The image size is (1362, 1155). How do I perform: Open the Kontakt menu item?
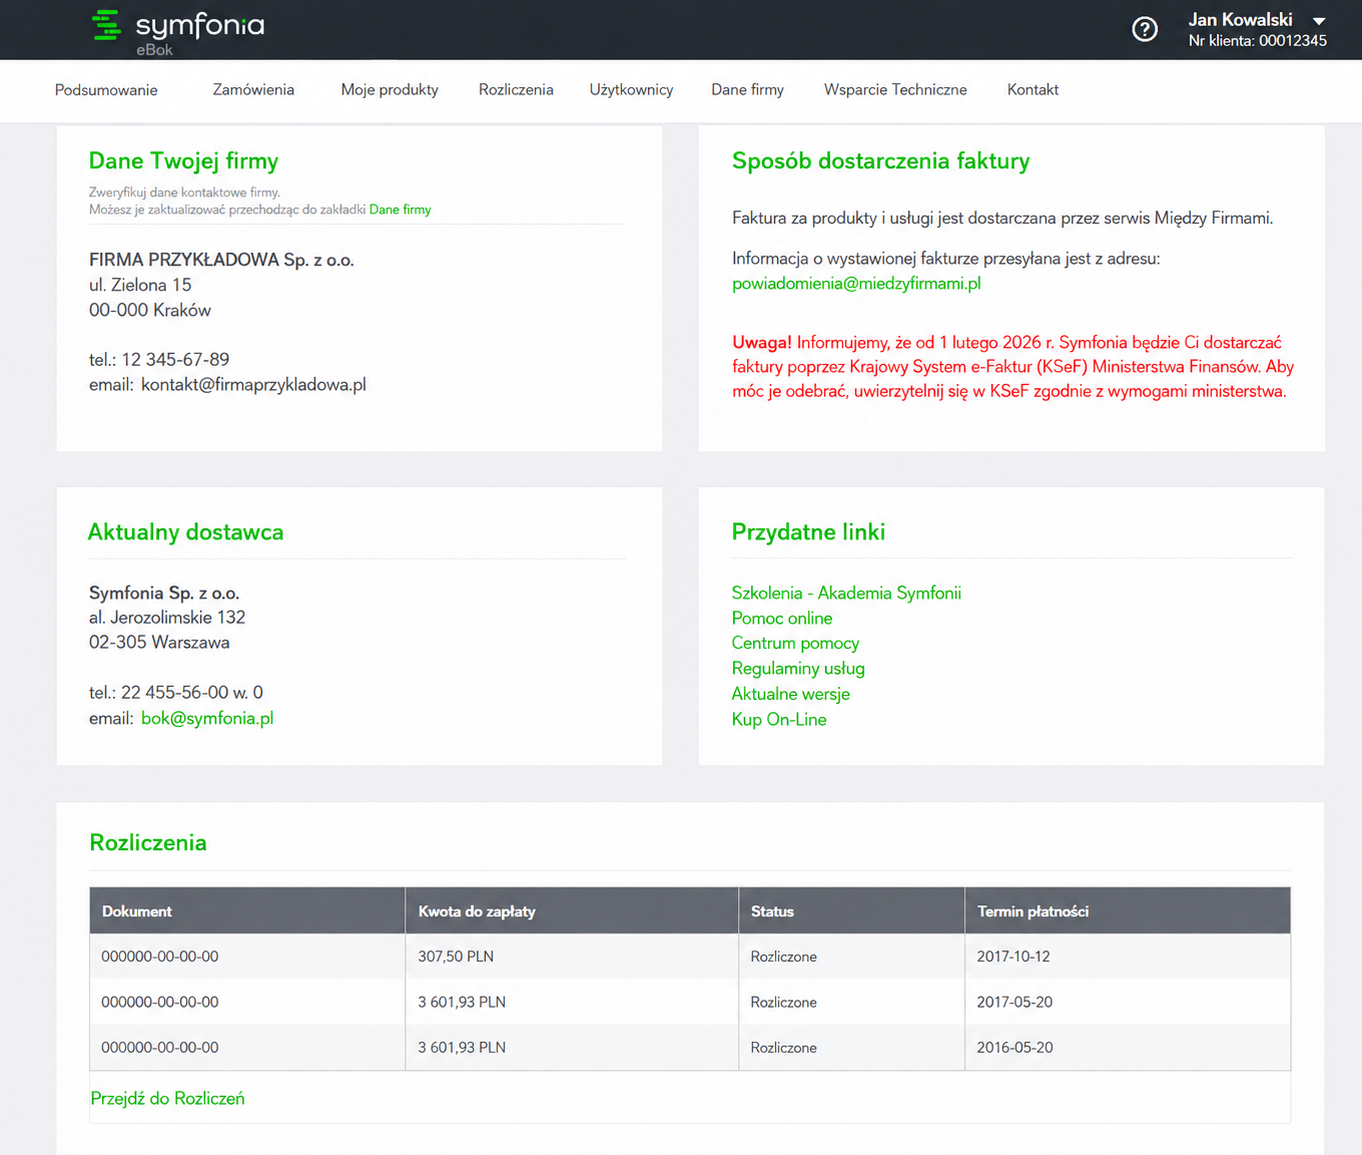1032,90
